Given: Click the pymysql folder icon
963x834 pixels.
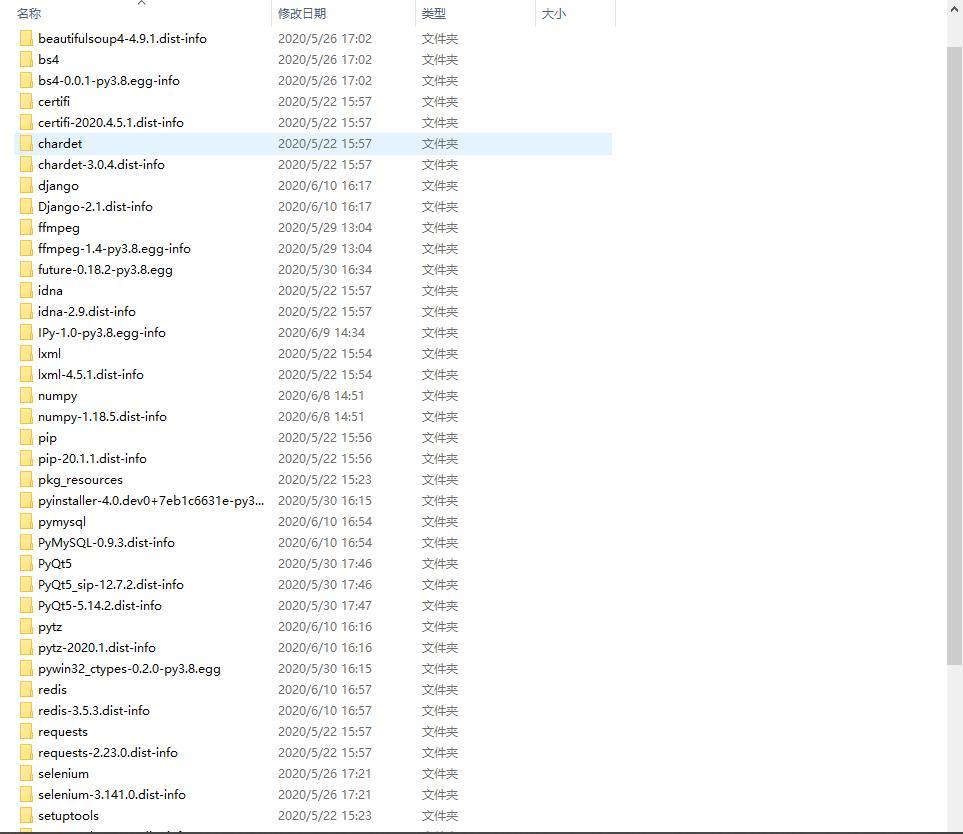Looking at the screenshot, I should coord(26,521).
